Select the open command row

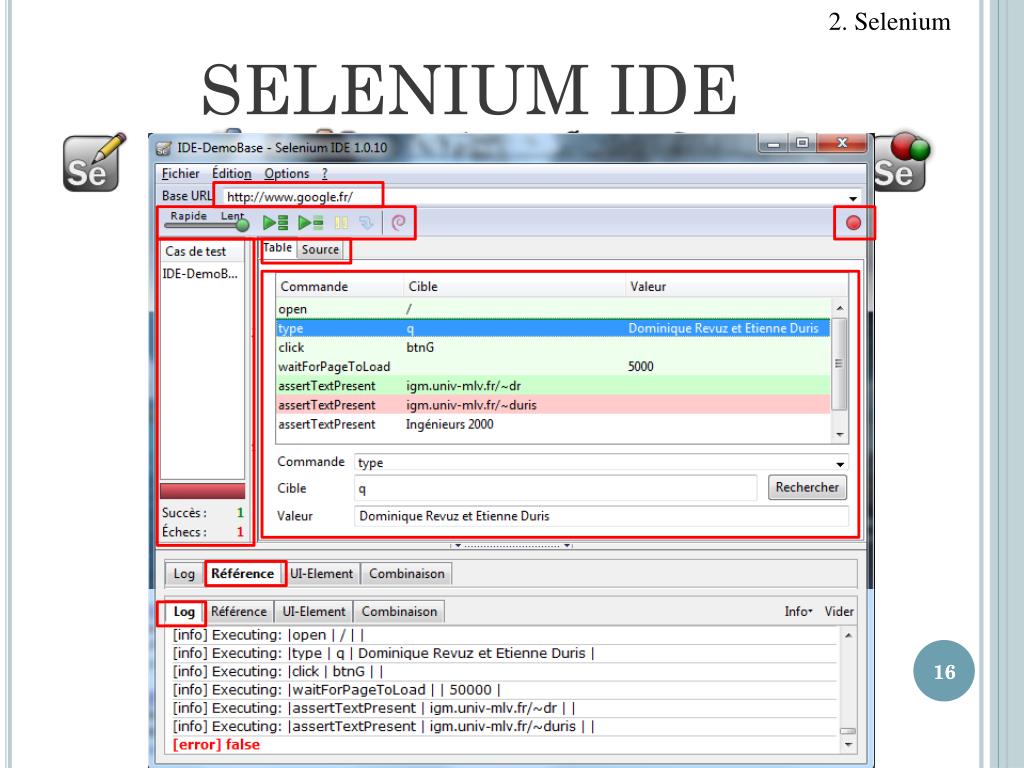[x=552, y=309]
